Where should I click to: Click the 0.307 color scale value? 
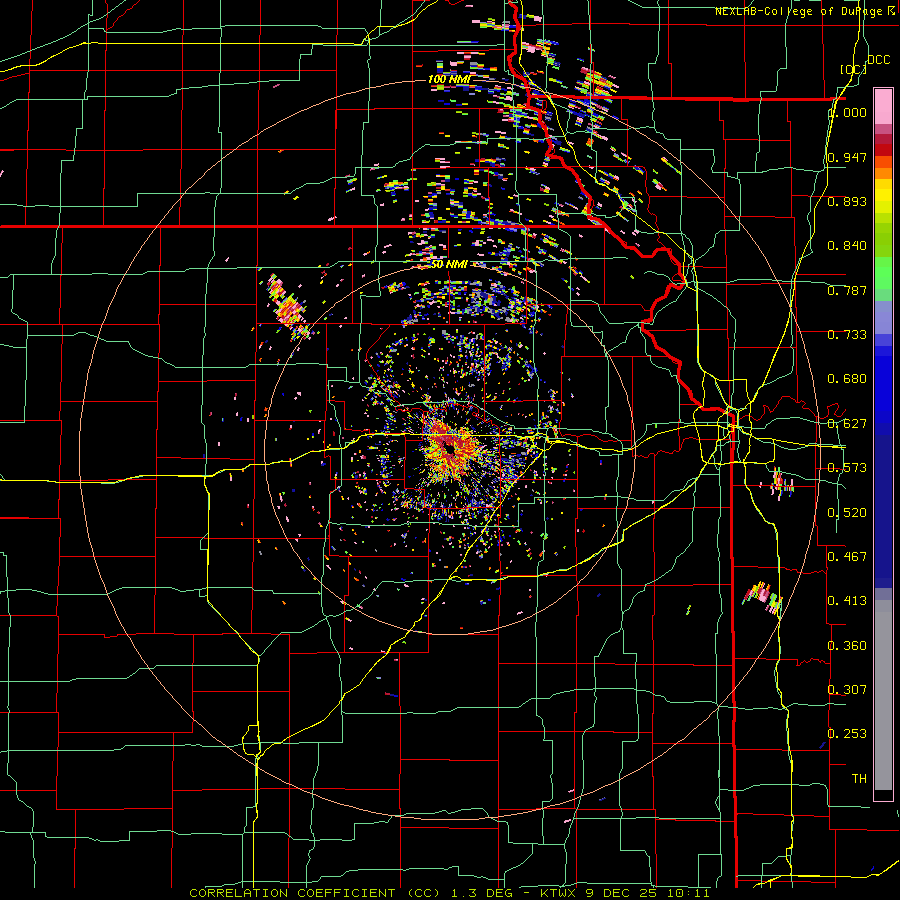pos(847,690)
